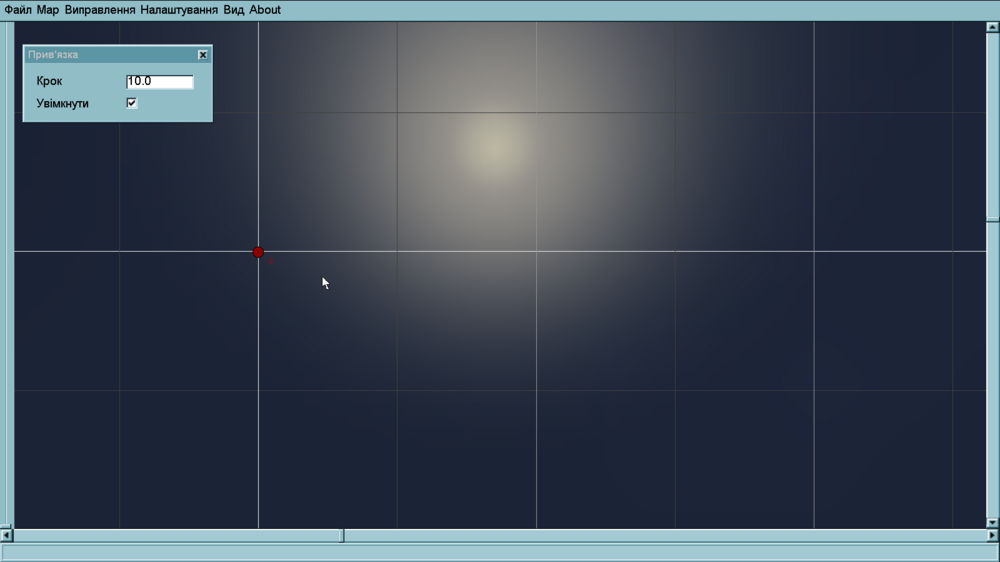Click the vertical scrollbar down arrow
The height and width of the screenshot is (562, 1000).
(992, 522)
